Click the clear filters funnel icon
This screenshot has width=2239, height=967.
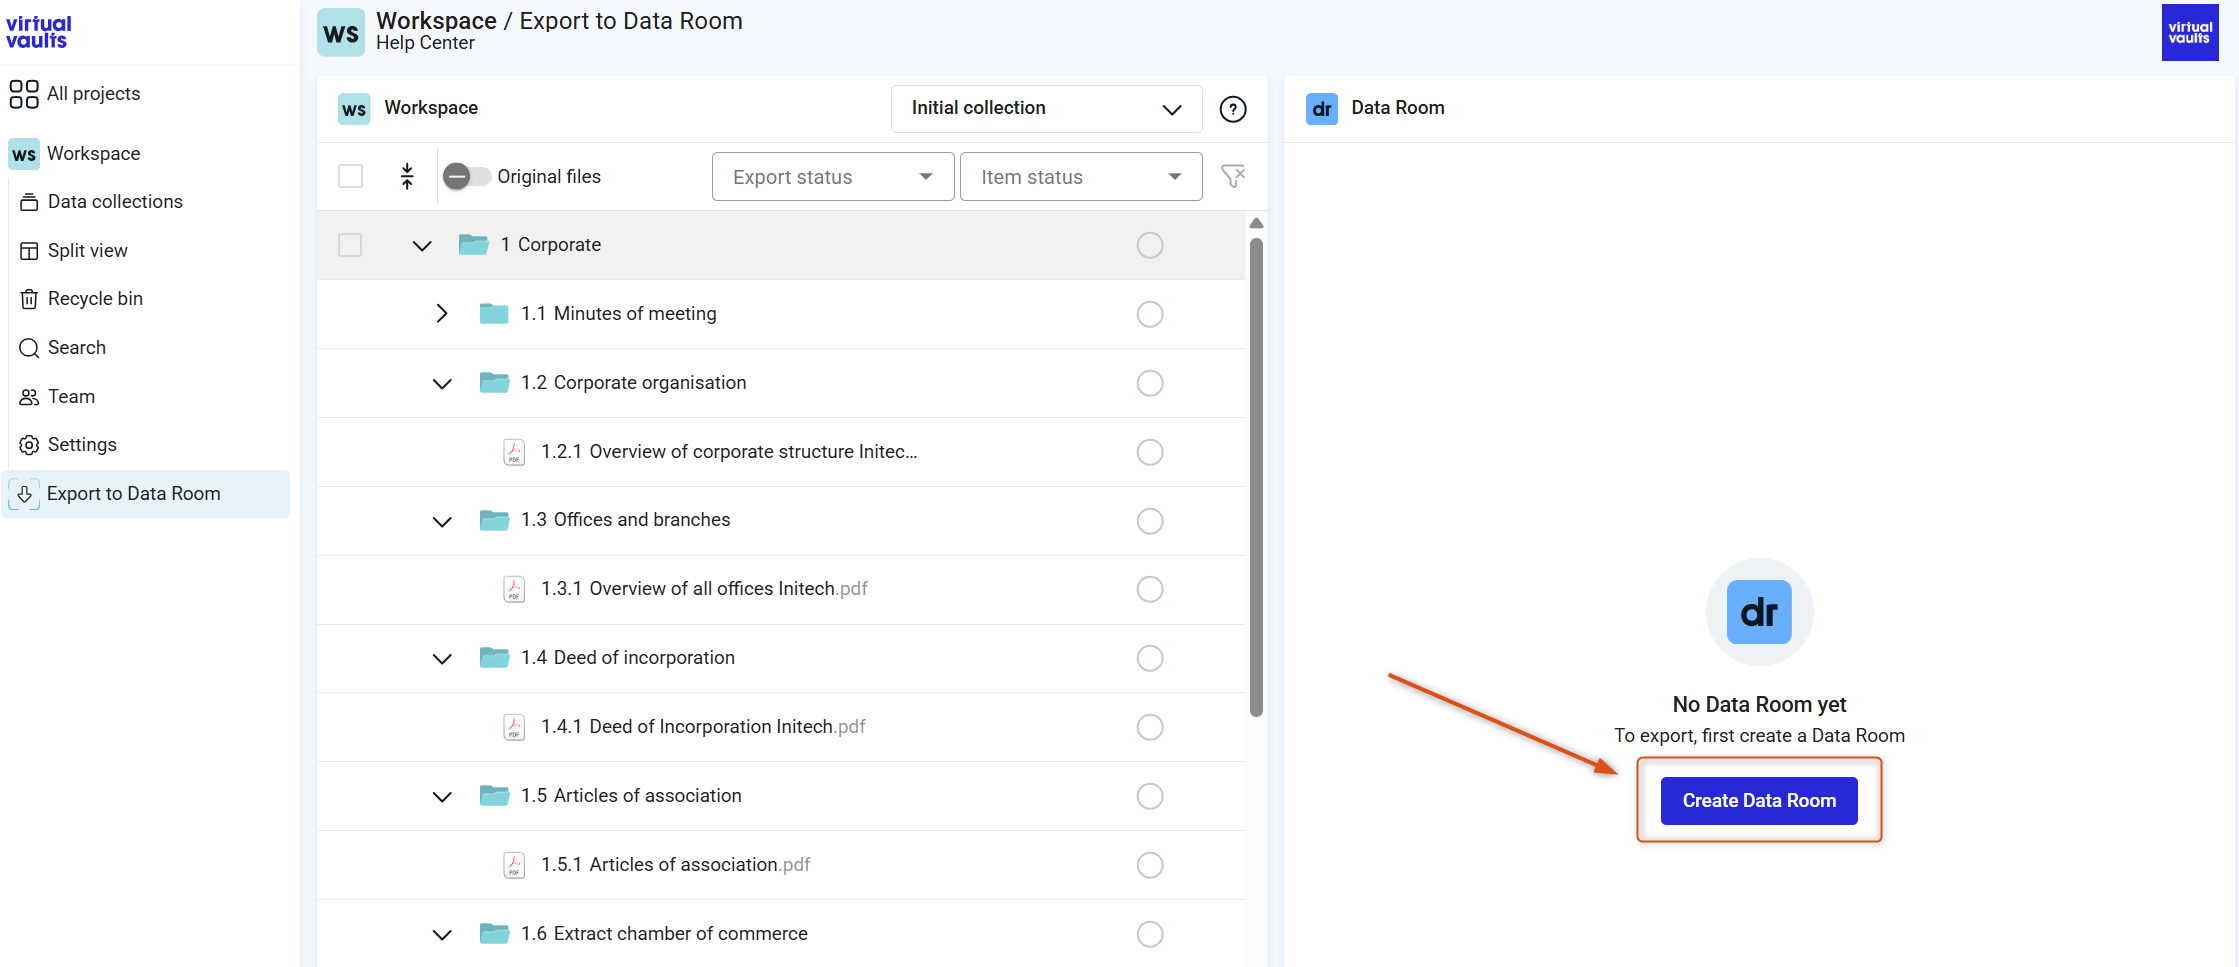(1233, 176)
